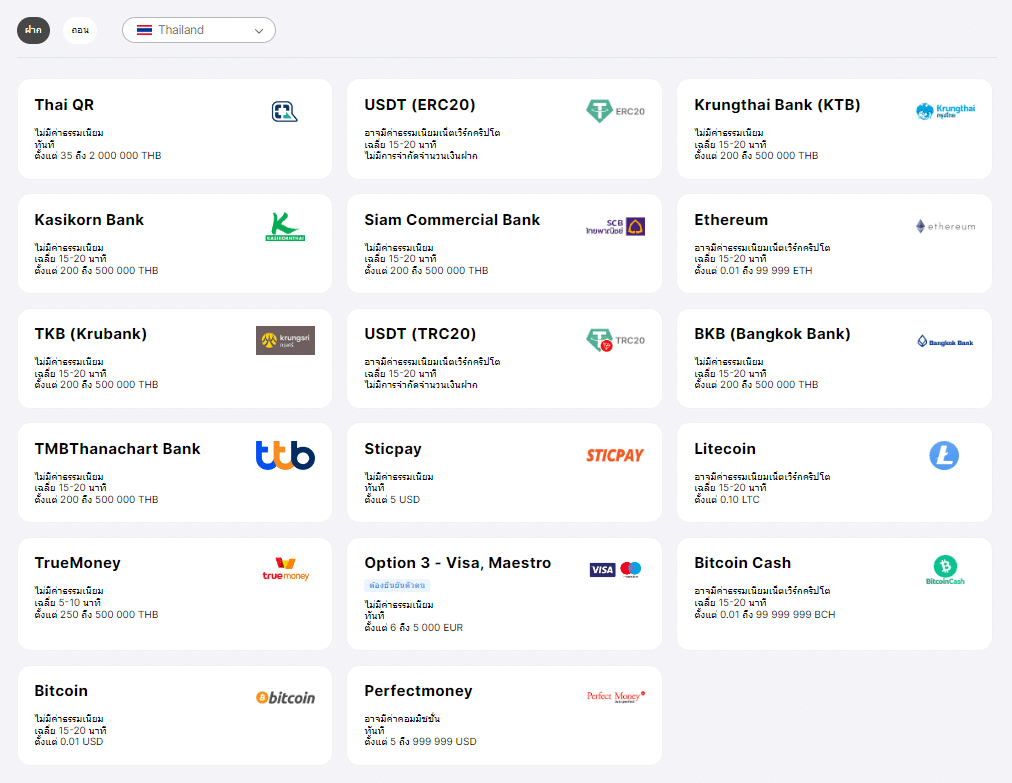Click the Ethereum logo

click(946, 227)
